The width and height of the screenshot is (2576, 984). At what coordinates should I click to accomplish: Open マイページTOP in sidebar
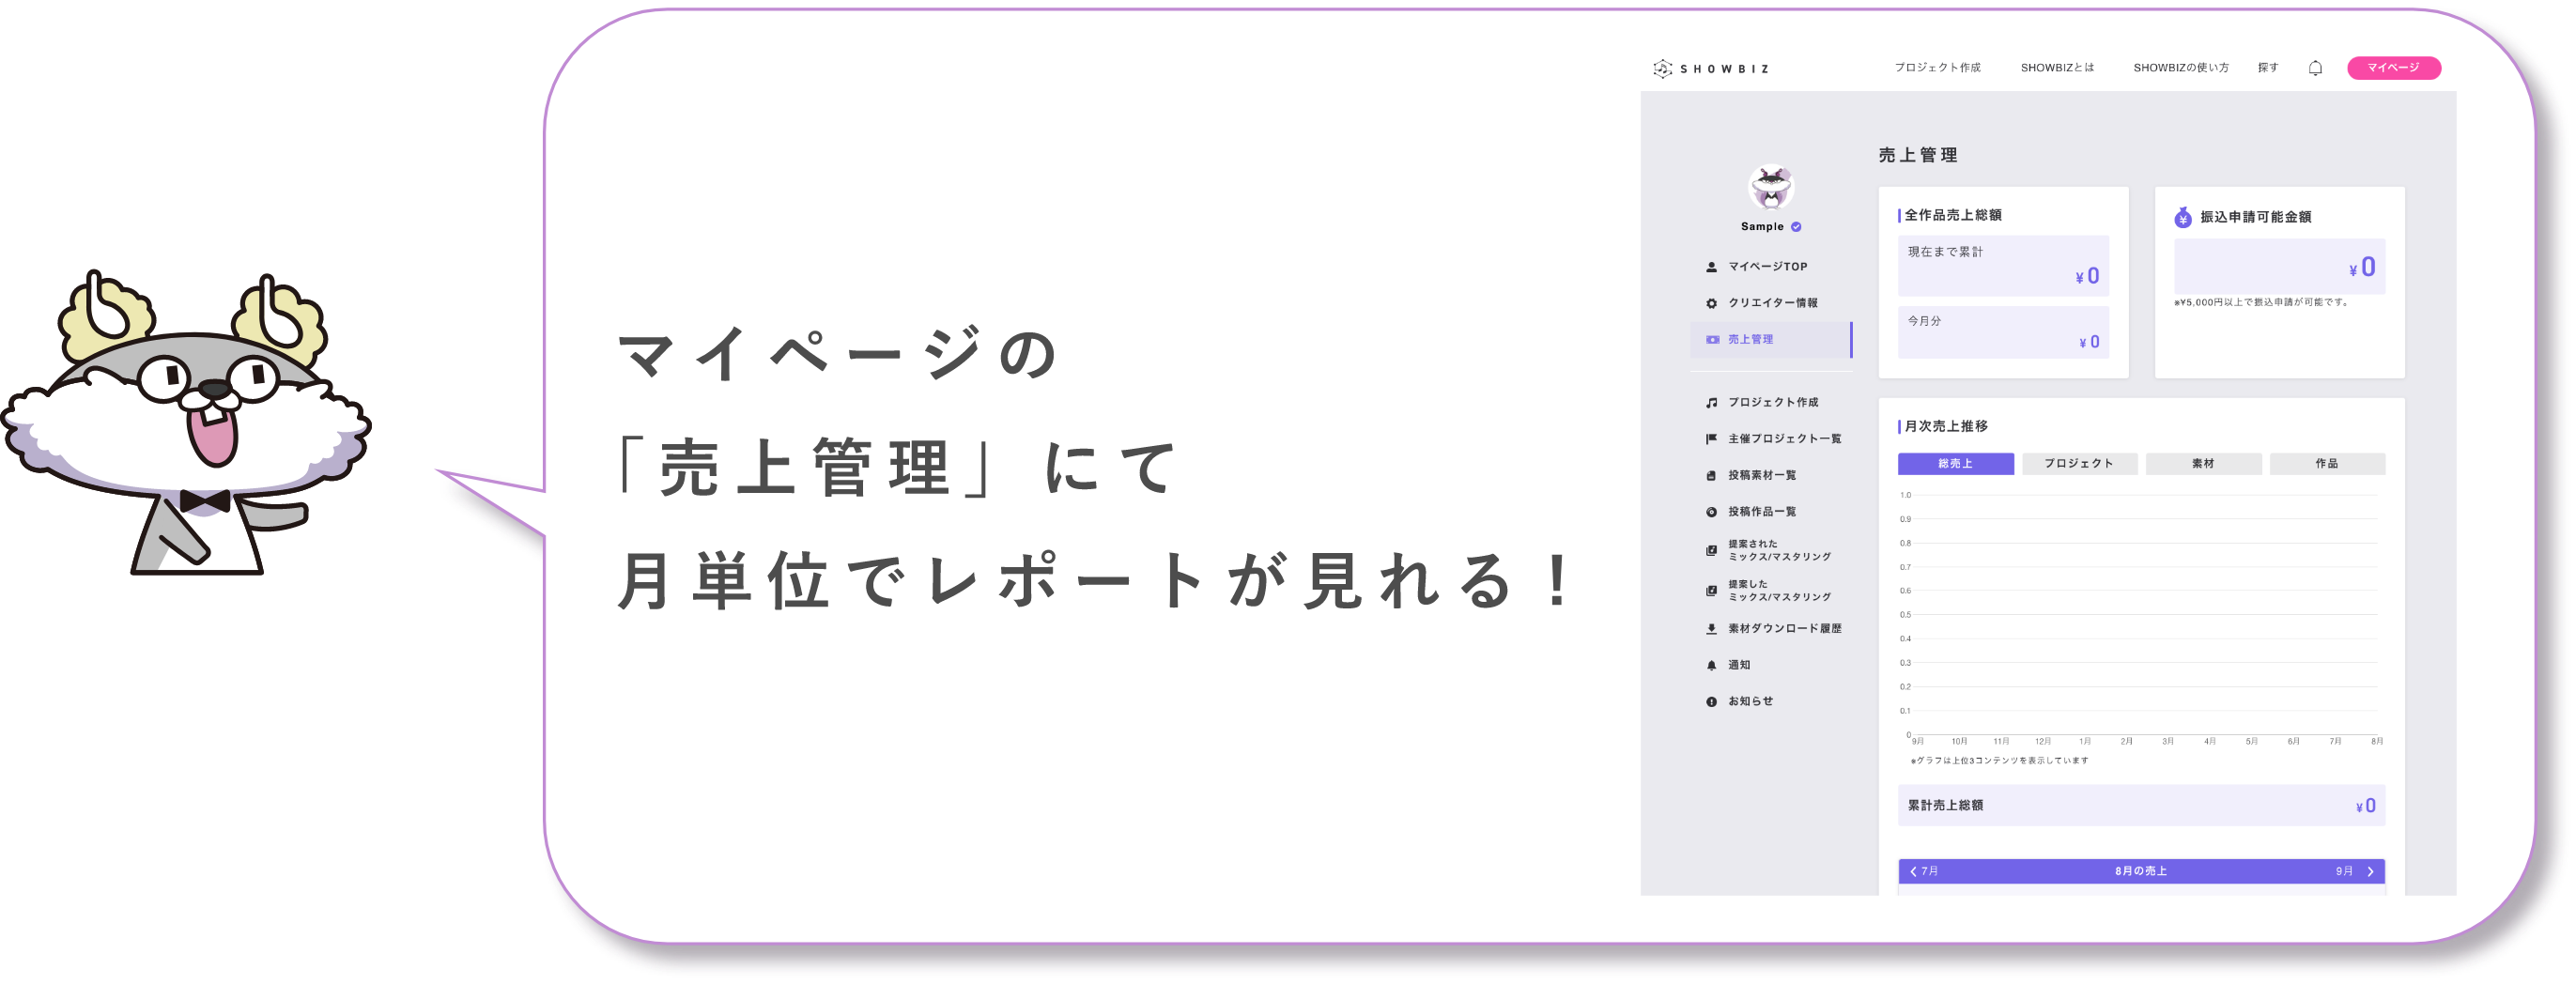tap(1767, 267)
